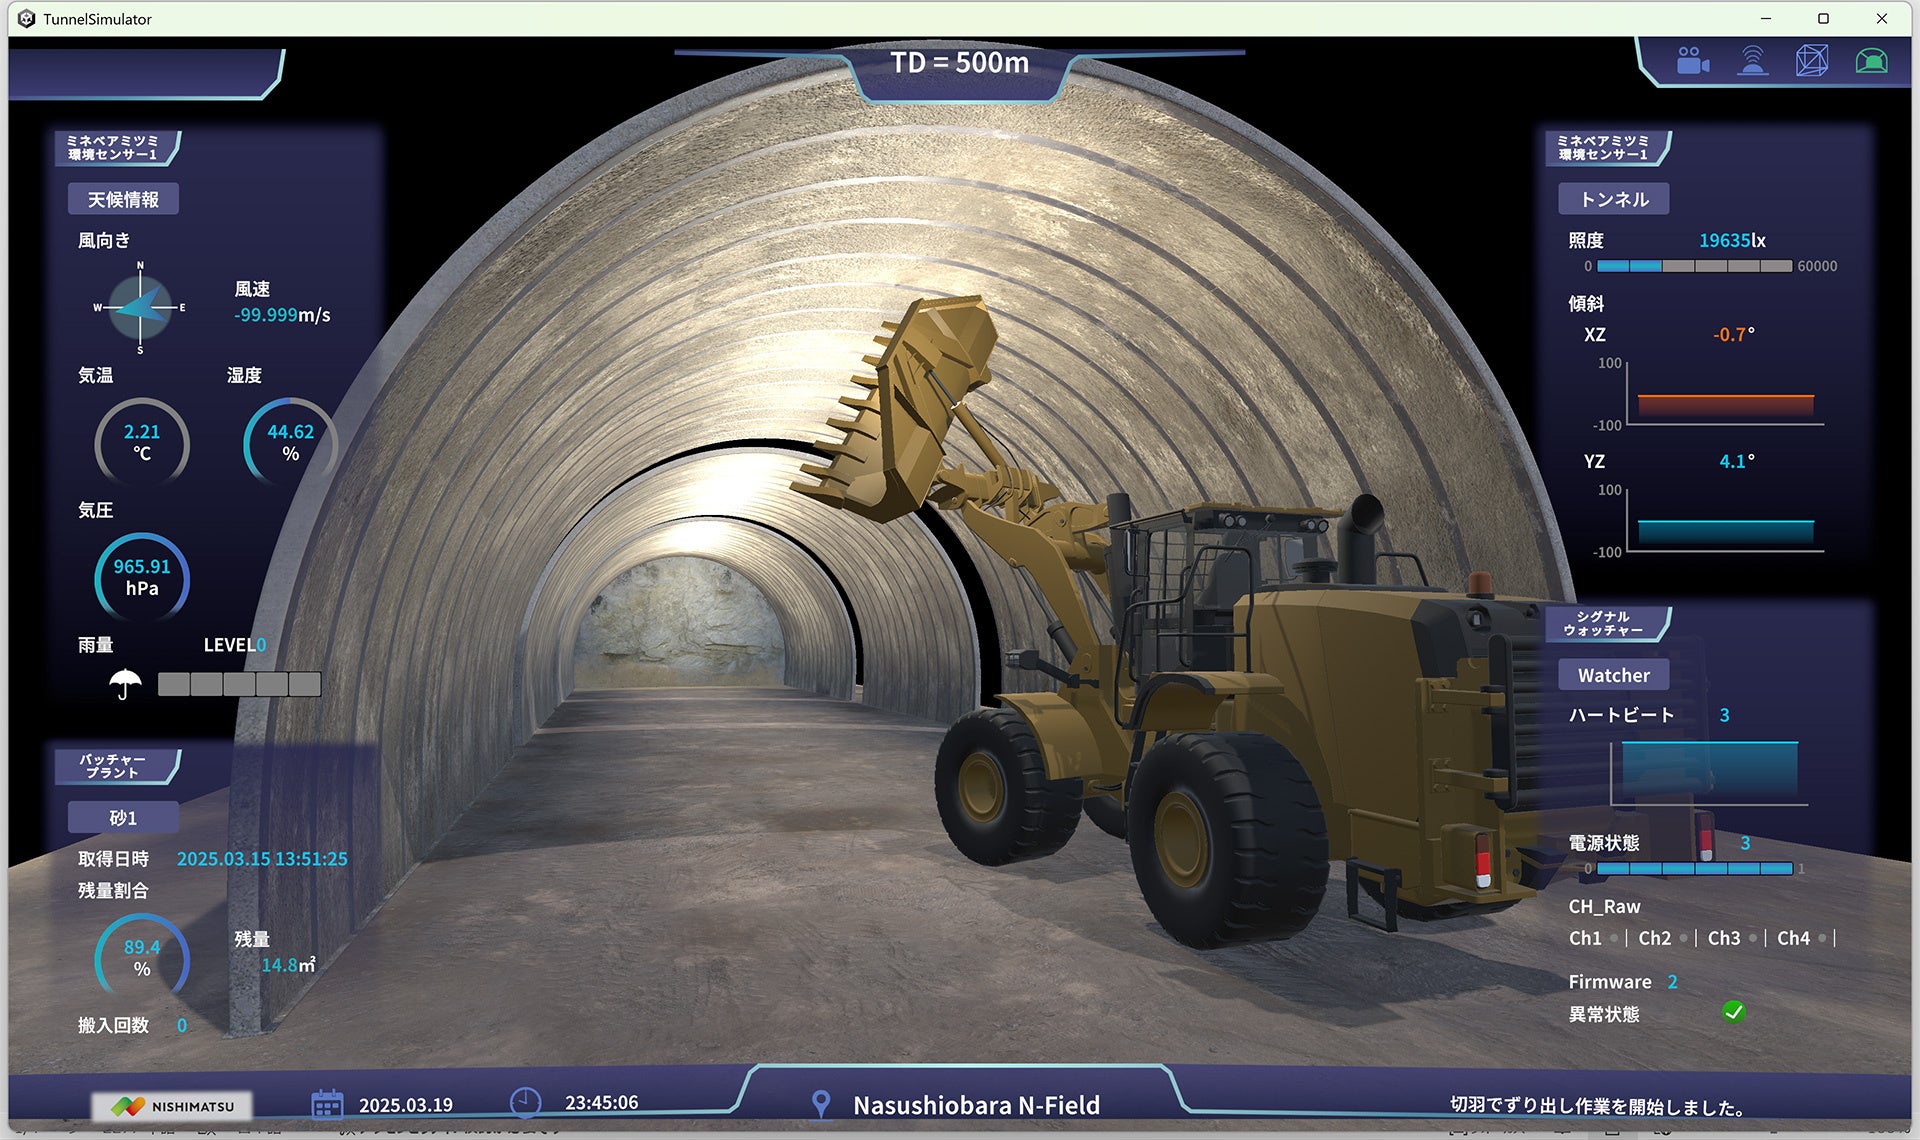1920x1140 pixels.
Task: Toggle the wireframe cube icon
Action: coord(1812,61)
